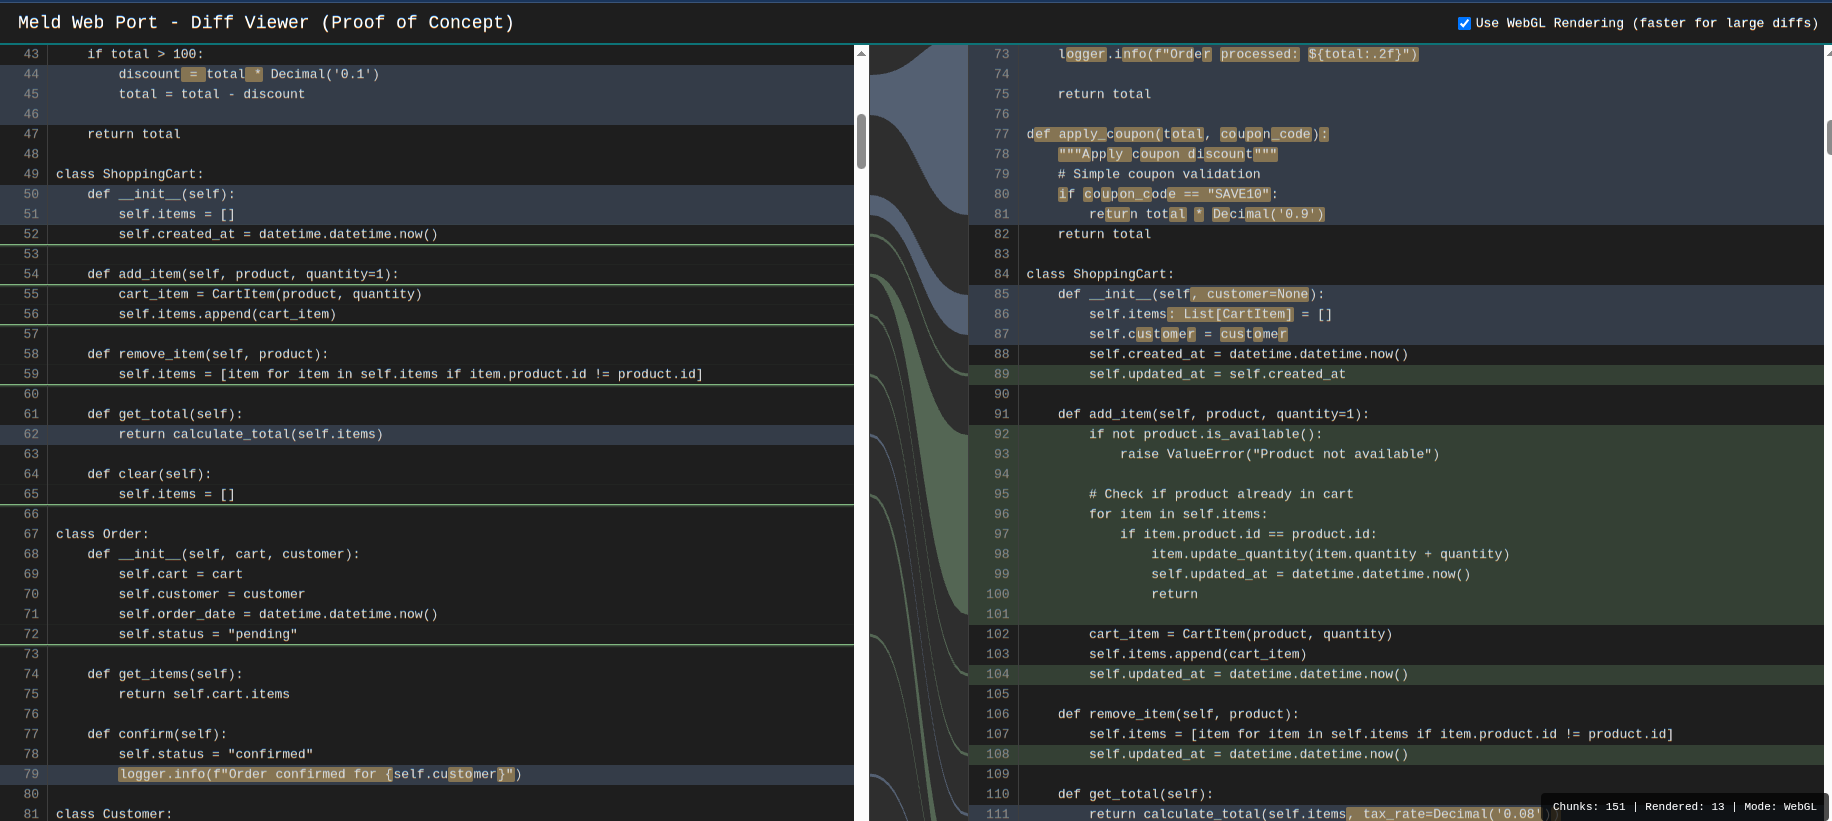Click the right pane scrollbar thumb
Screen dimensions: 1832x821
coord(1829,138)
